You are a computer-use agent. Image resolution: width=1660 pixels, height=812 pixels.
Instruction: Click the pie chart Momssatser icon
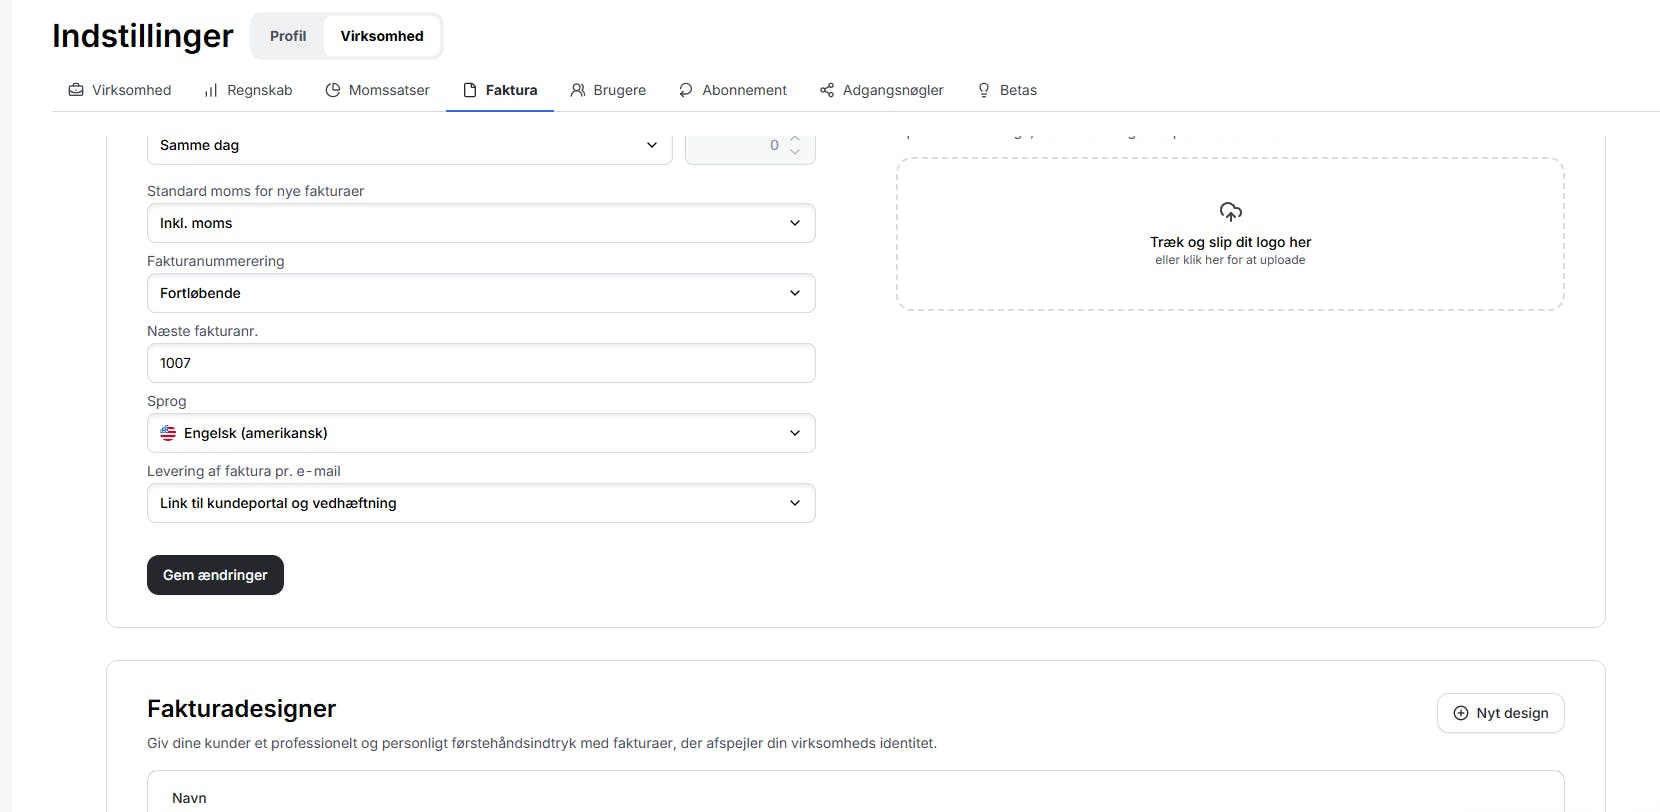pos(333,90)
